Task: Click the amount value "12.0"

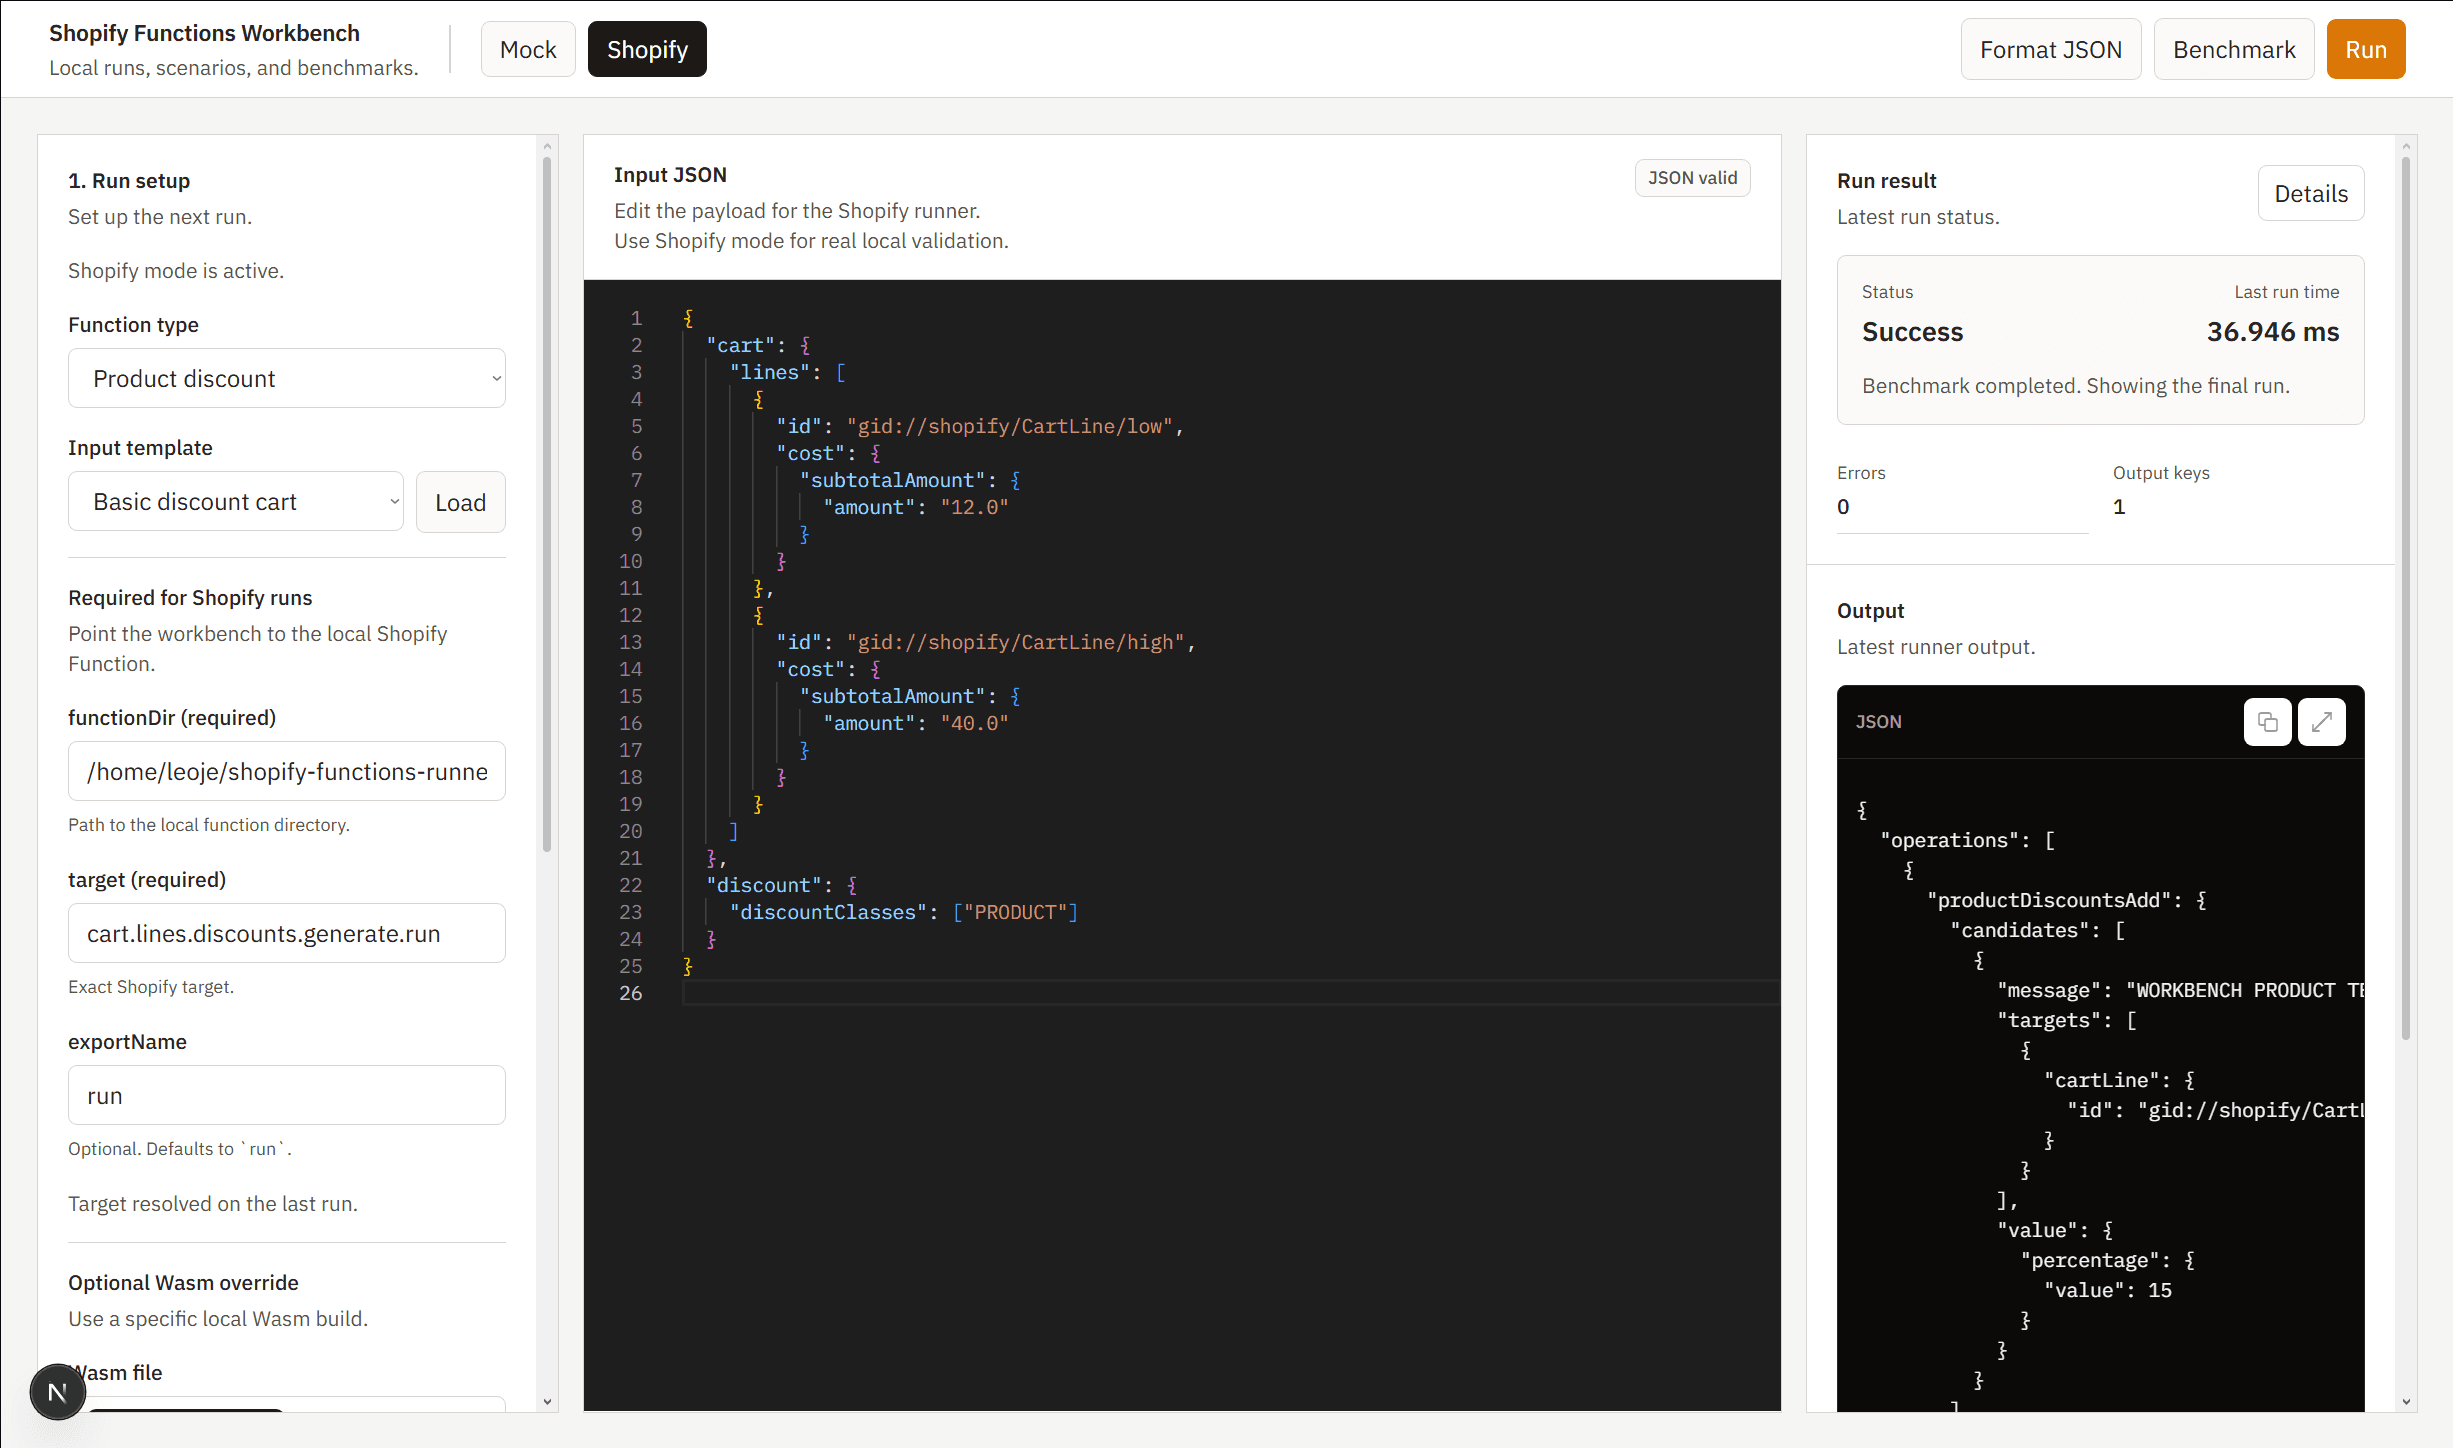Action: (x=974, y=507)
